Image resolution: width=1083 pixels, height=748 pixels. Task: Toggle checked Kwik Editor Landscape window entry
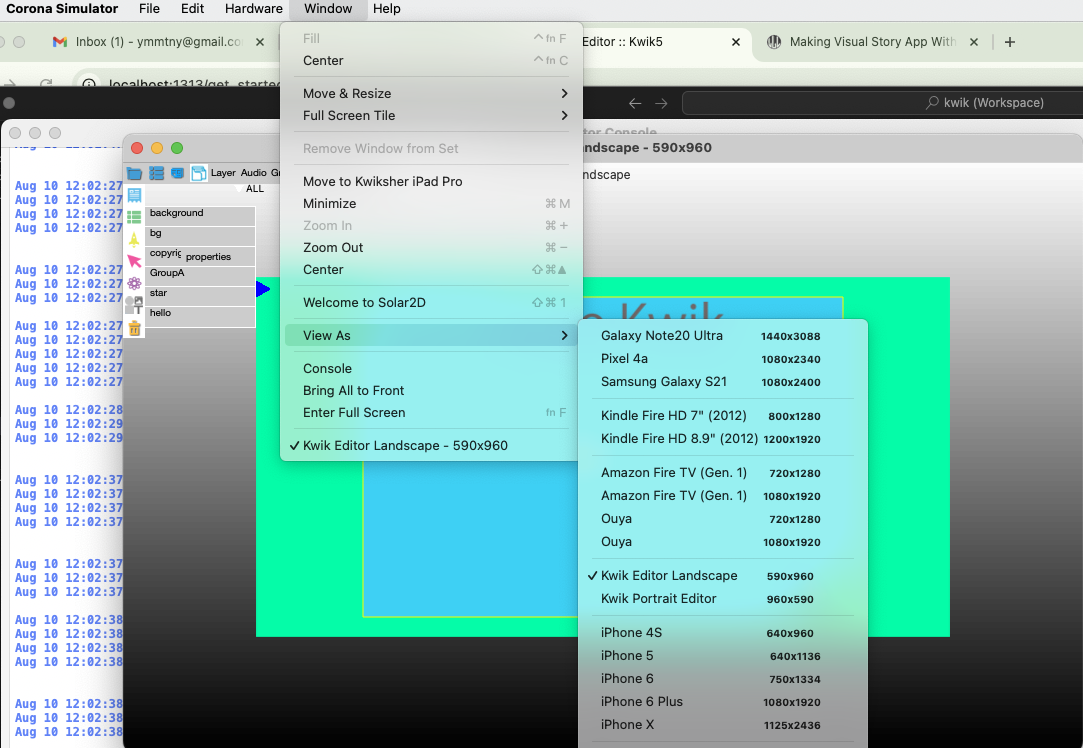432,445
